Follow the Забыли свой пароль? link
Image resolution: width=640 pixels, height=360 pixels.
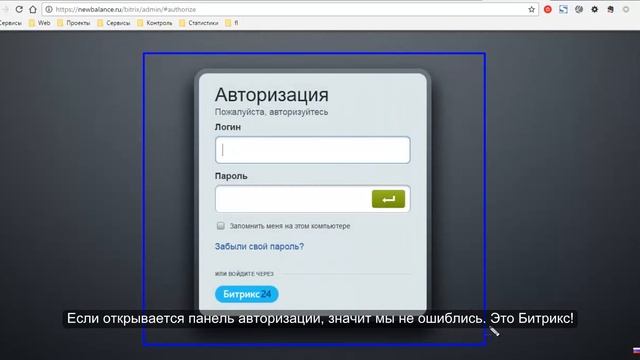(x=259, y=247)
